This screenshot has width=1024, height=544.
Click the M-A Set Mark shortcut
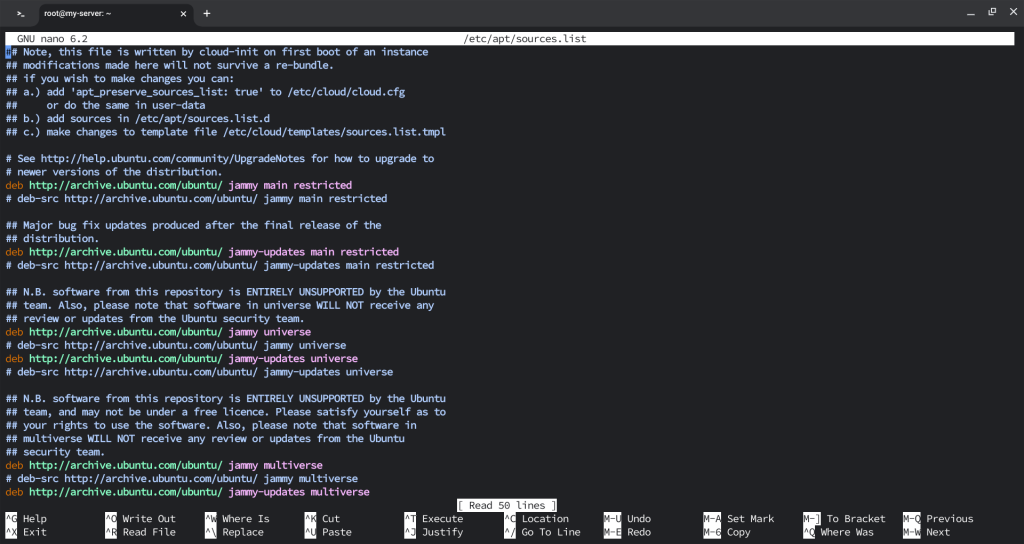(x=739, y=519)
